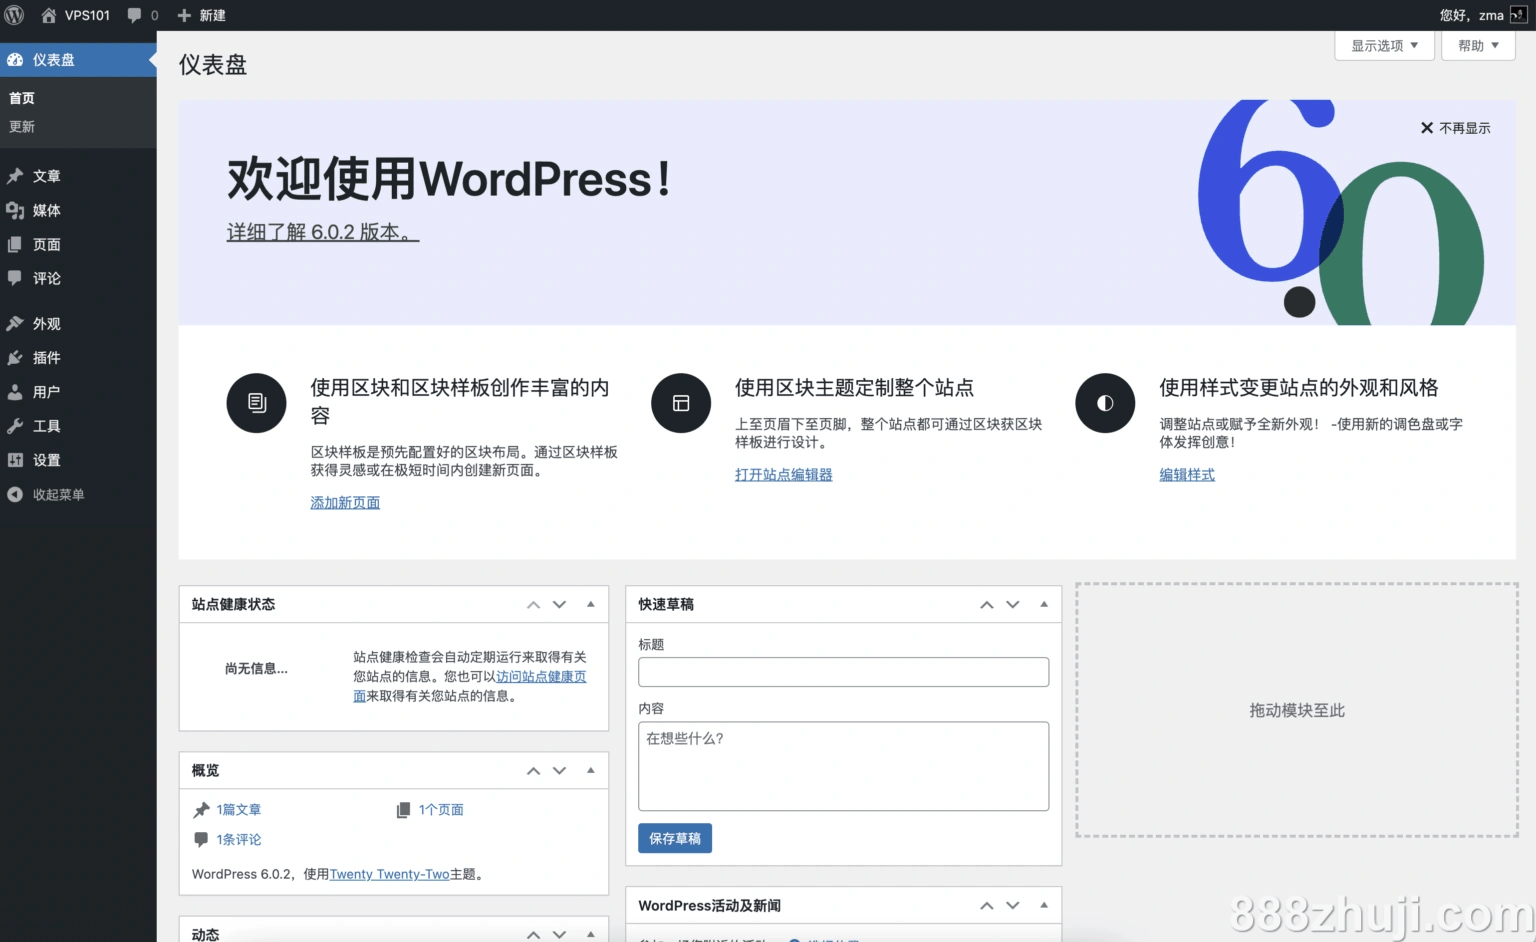
Task: Follow the 打开站点编辑器 link
Action: coord(784,475)
